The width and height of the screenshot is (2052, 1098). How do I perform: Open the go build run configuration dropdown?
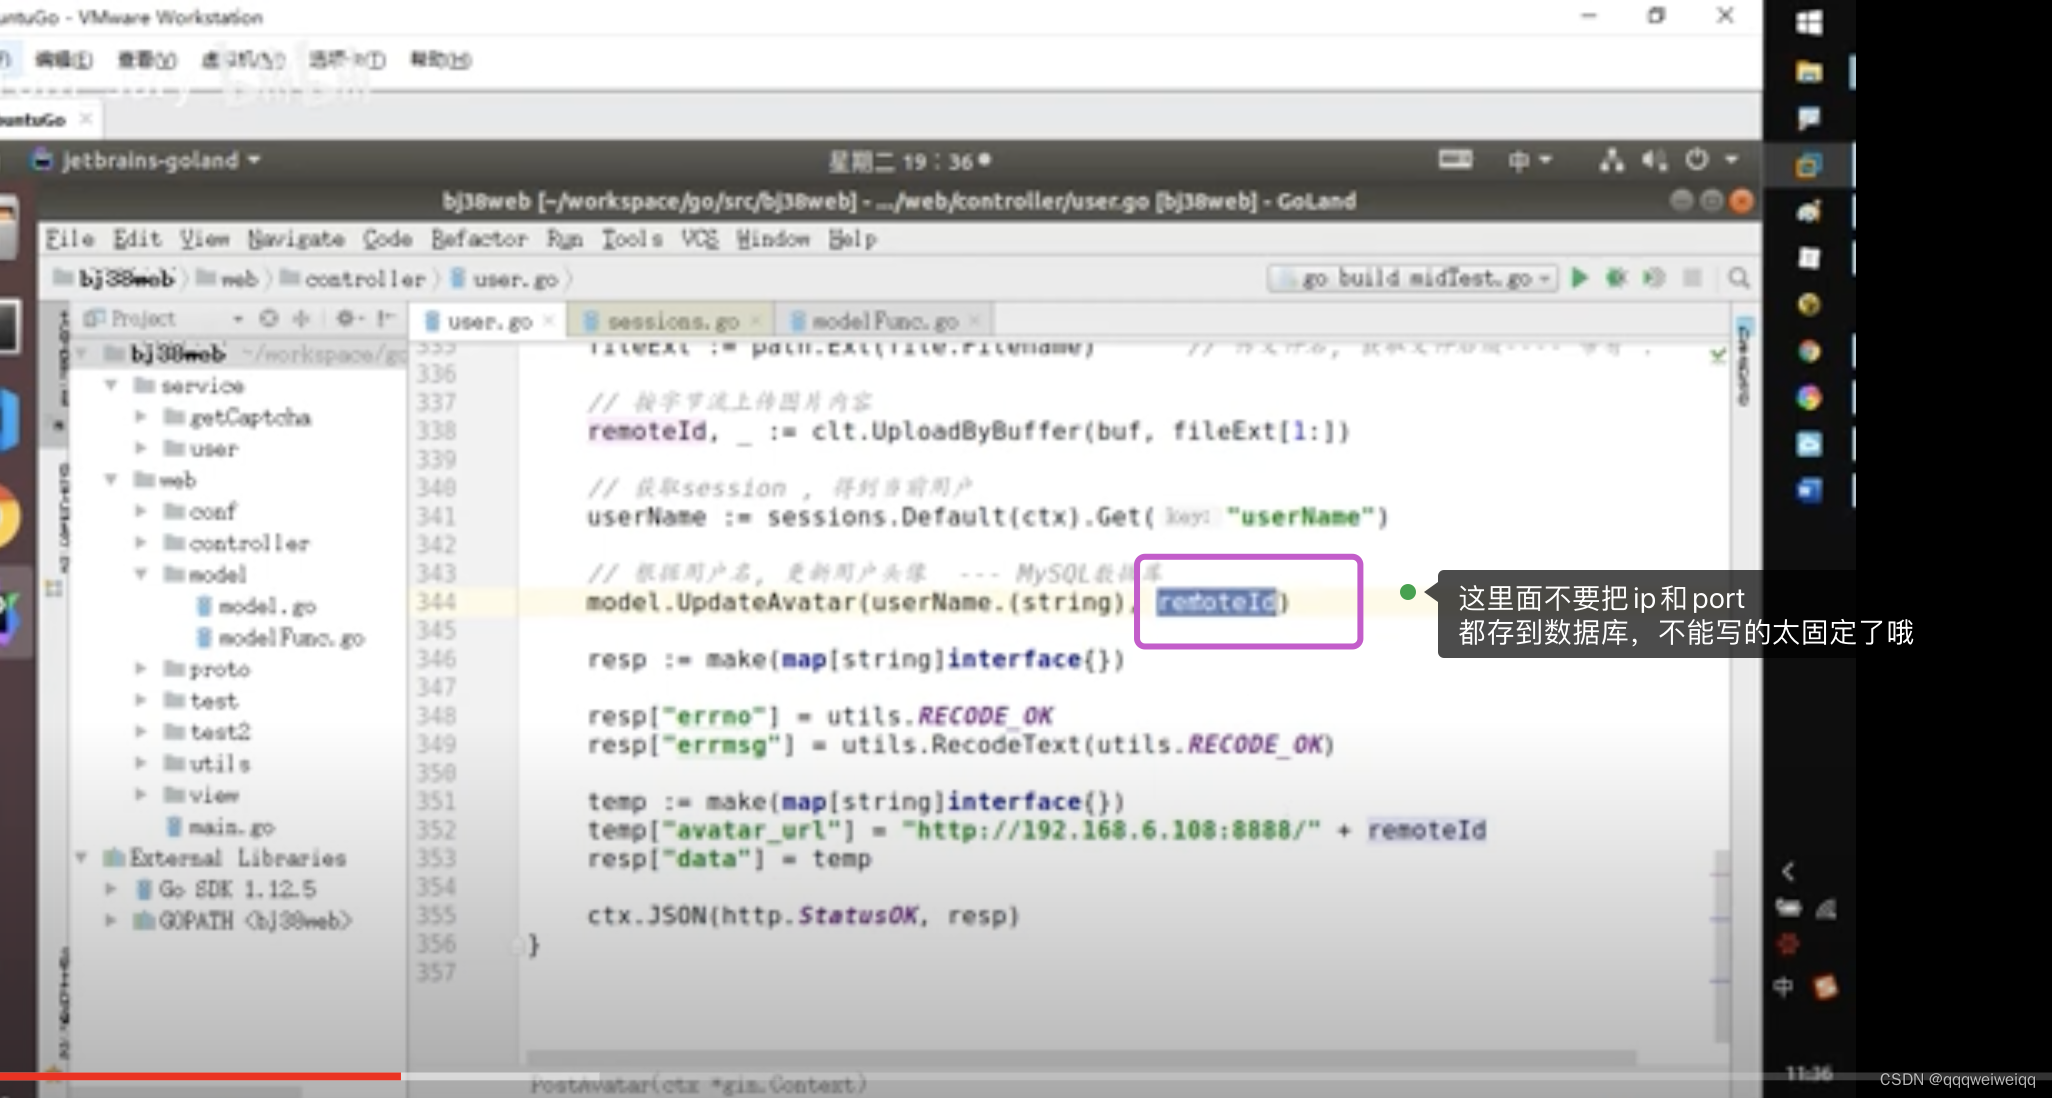(1414, 278)
